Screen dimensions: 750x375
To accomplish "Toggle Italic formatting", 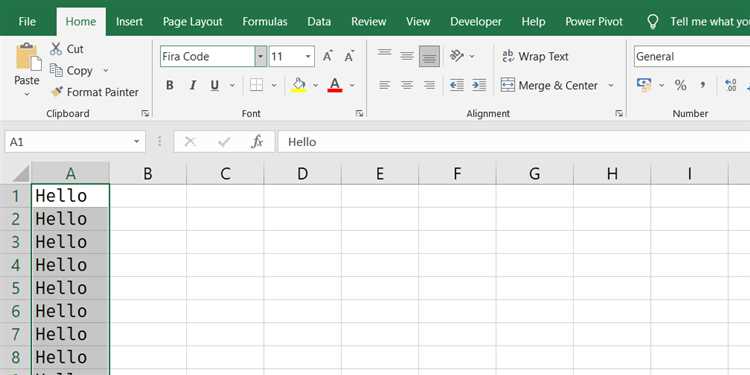I will coord(192,85).
